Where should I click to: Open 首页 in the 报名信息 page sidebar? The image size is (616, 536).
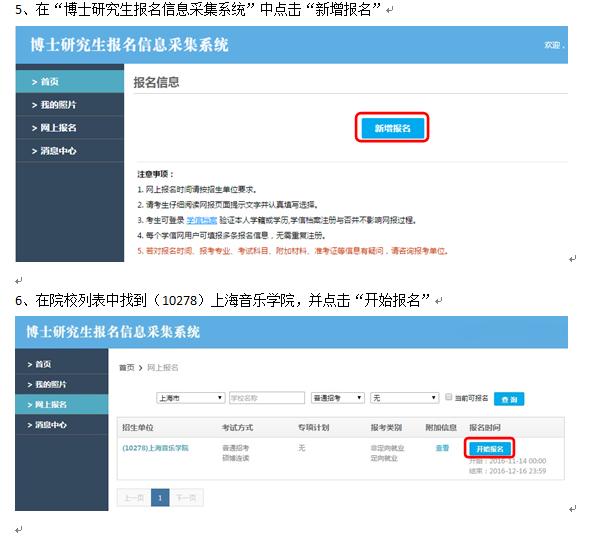click(x=70, y=82)
